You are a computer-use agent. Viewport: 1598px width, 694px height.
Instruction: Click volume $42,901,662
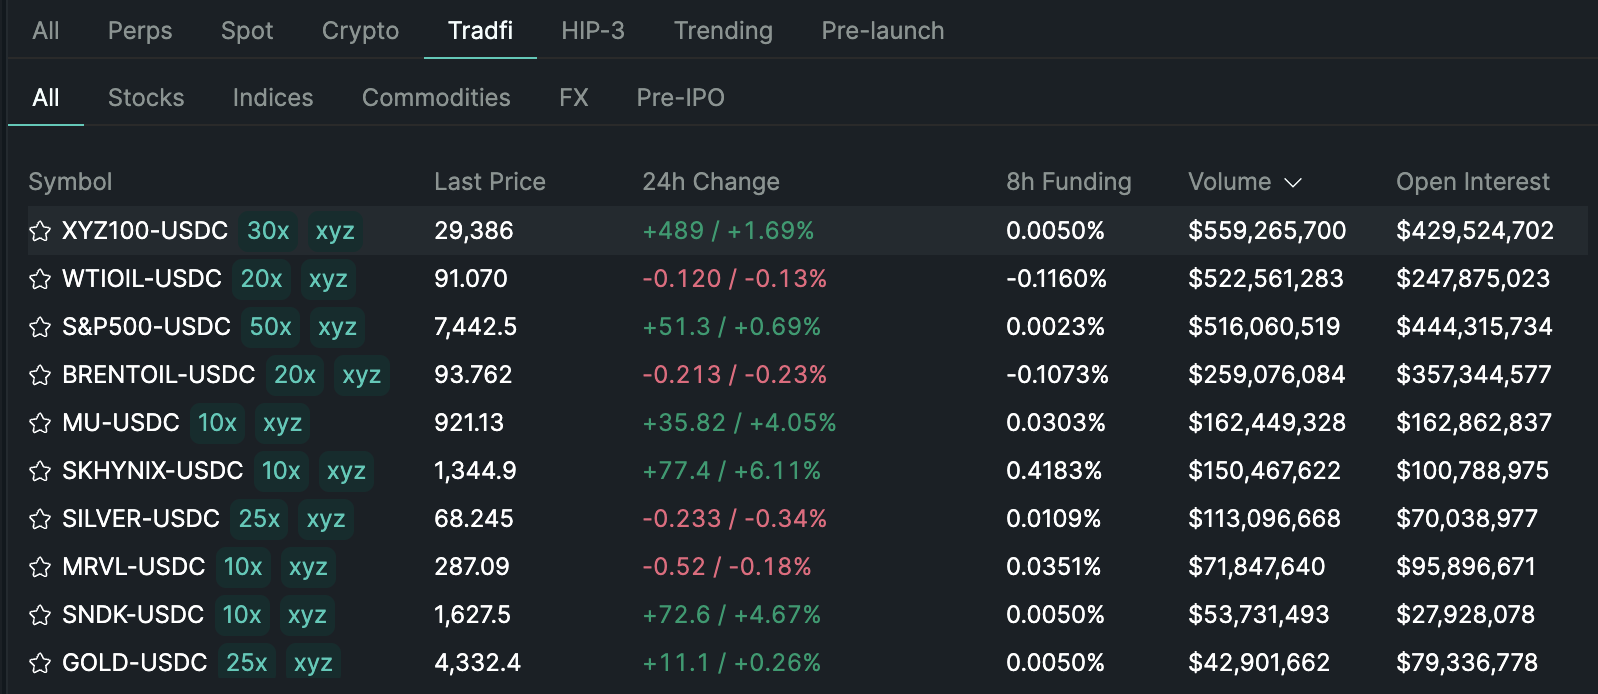coord(1259,663)
